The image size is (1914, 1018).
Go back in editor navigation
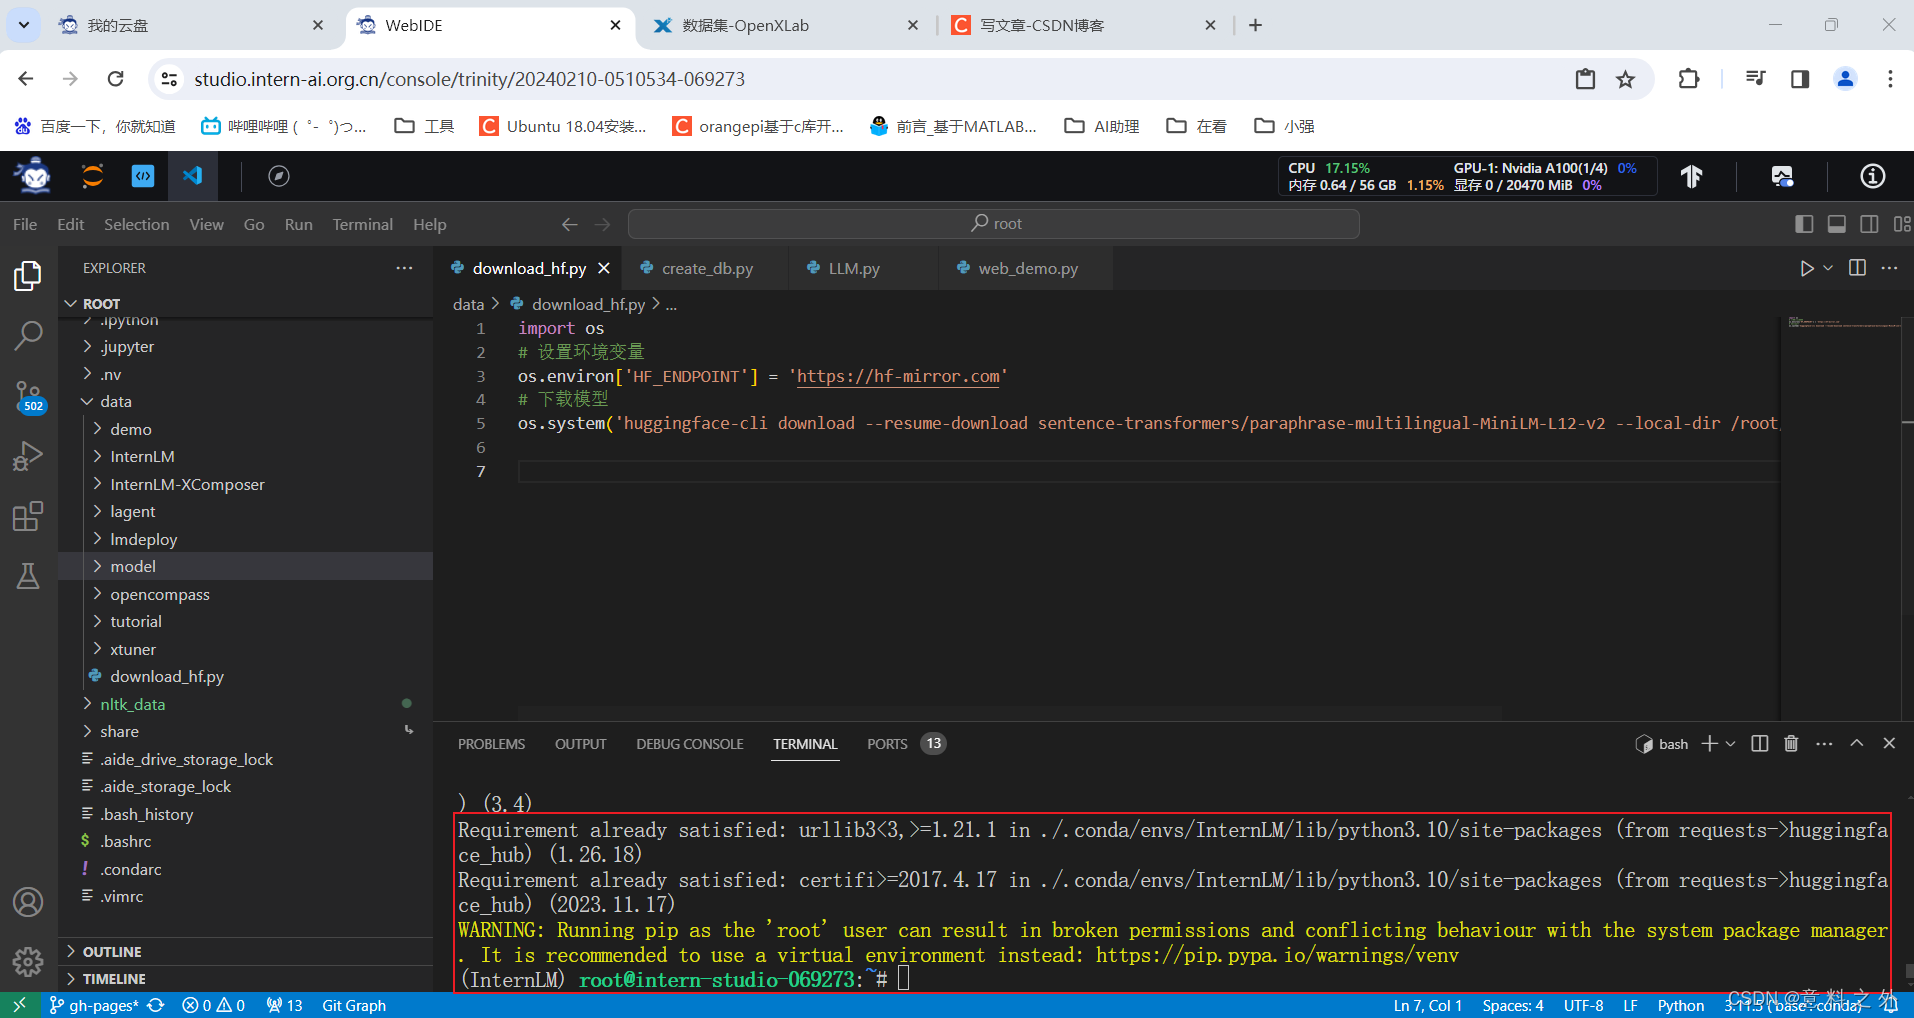pyautogui.click(x=569, y=224)
